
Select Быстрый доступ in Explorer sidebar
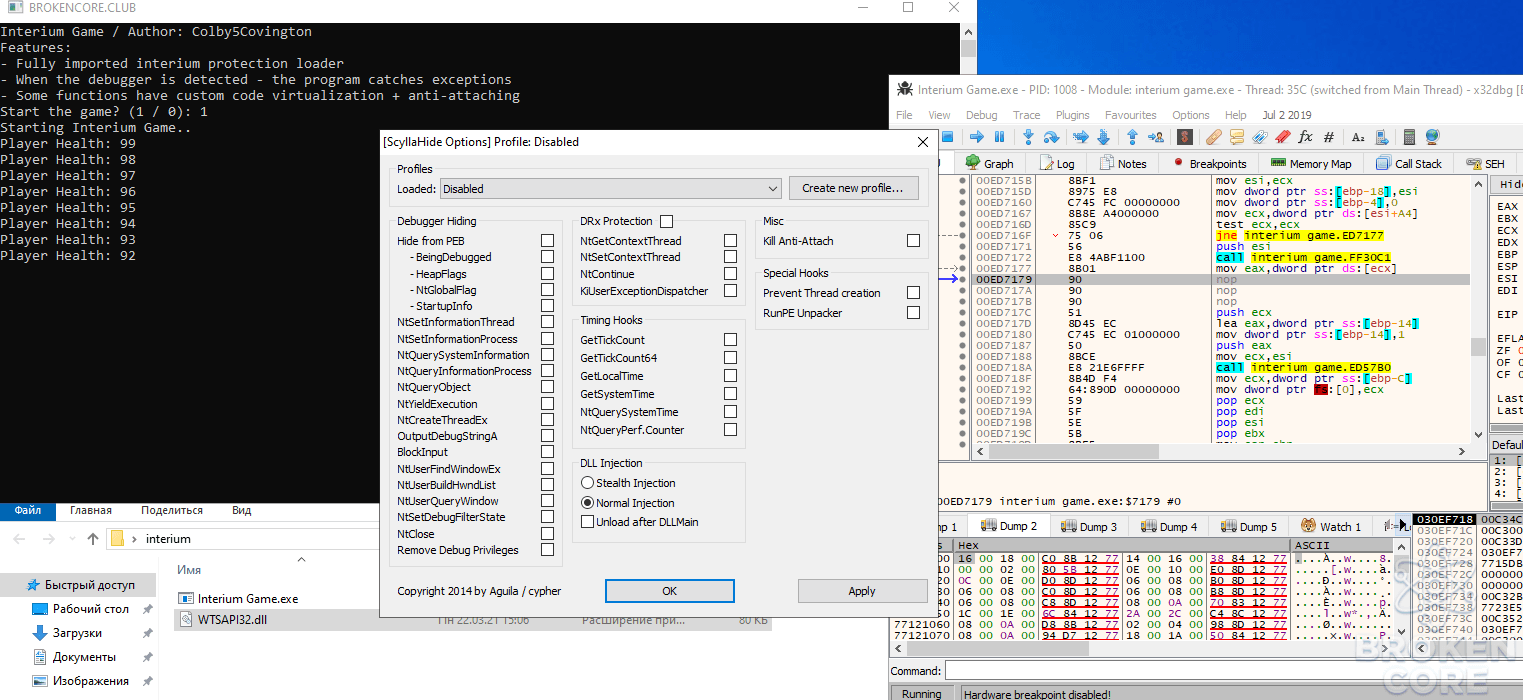tap(80, 585)
